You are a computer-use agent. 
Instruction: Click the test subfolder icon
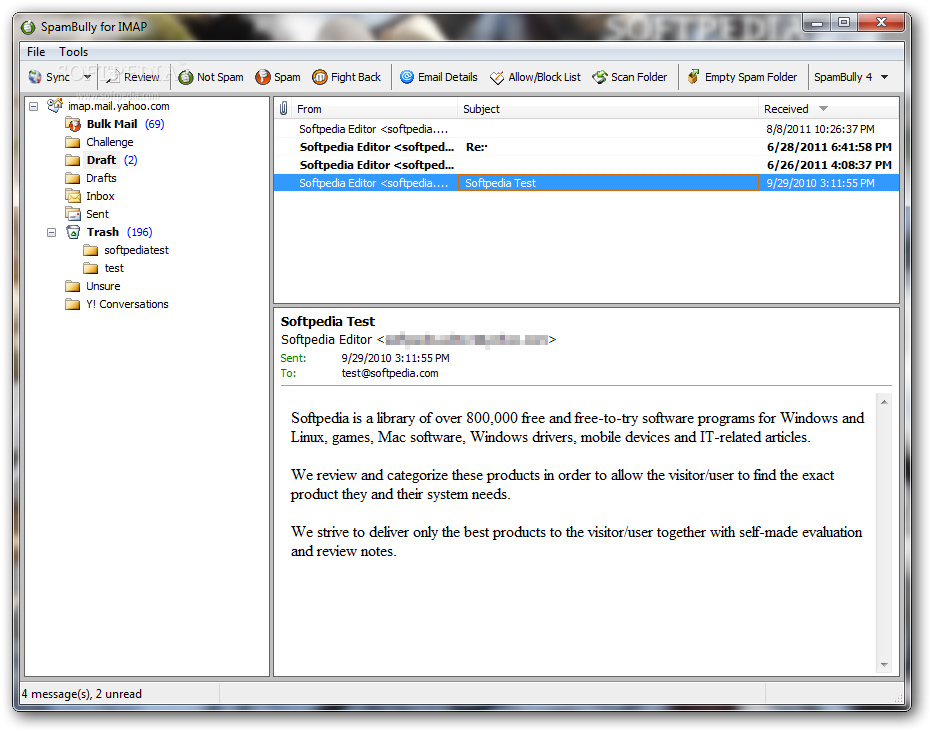point(90,268)
